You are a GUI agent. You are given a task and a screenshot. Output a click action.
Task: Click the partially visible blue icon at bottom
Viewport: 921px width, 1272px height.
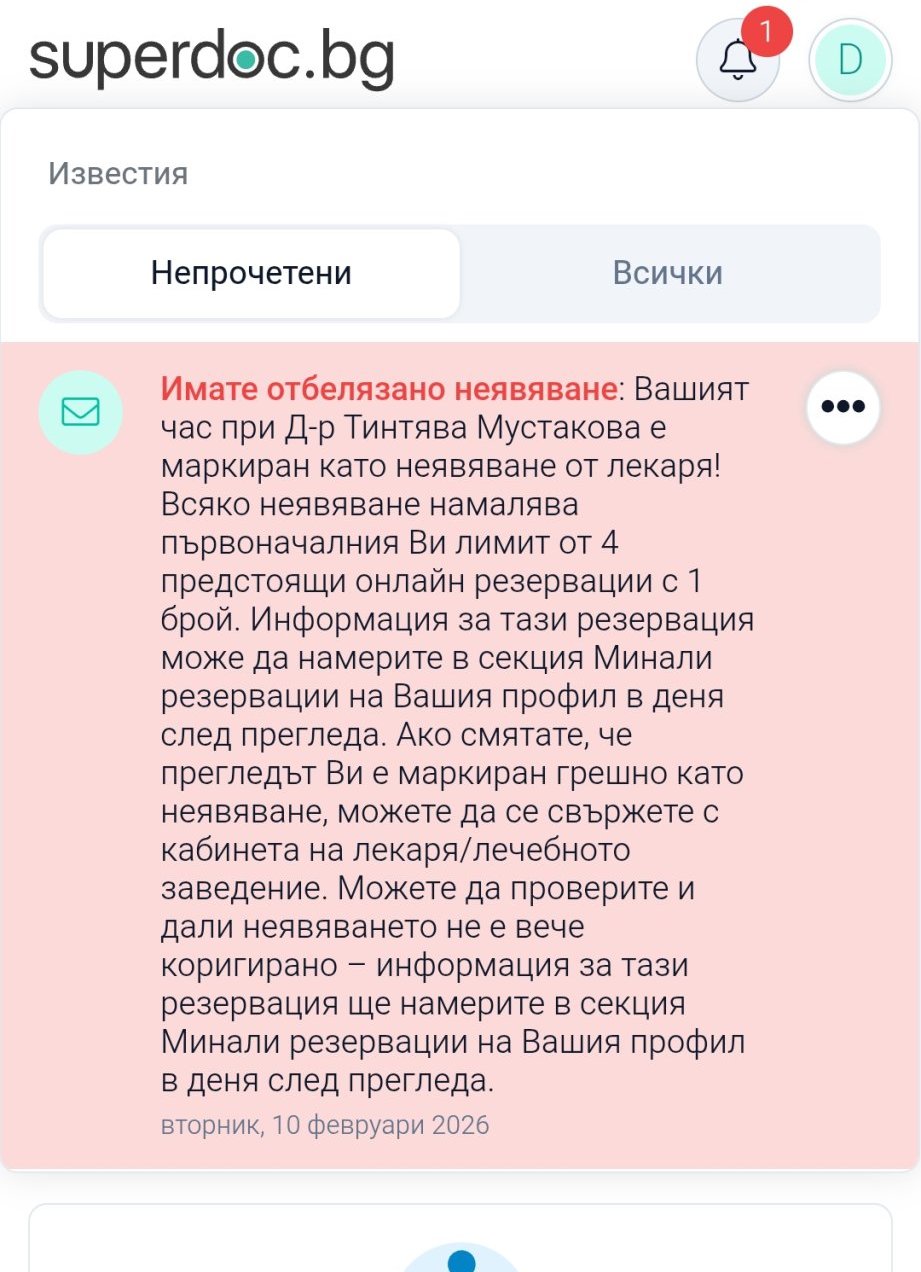click(460, 1258)
